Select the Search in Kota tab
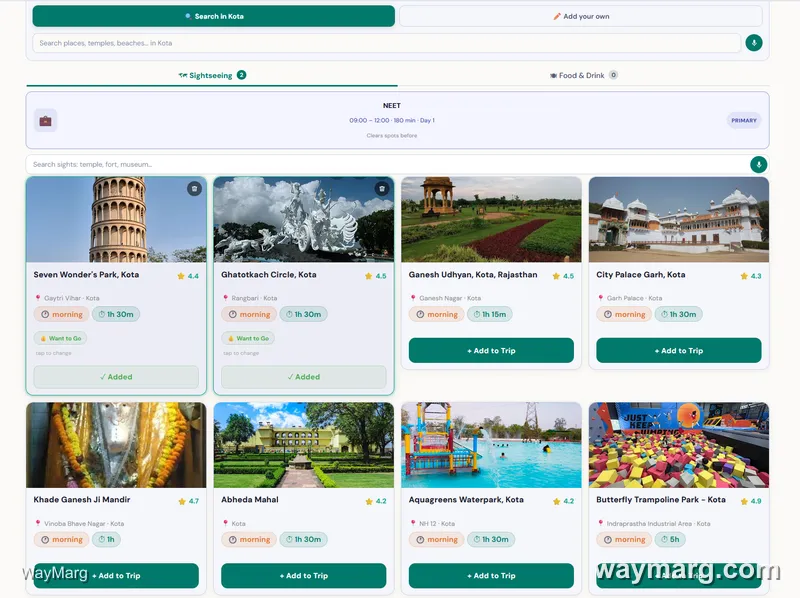 pyautogui.click(x=214, y=16)
